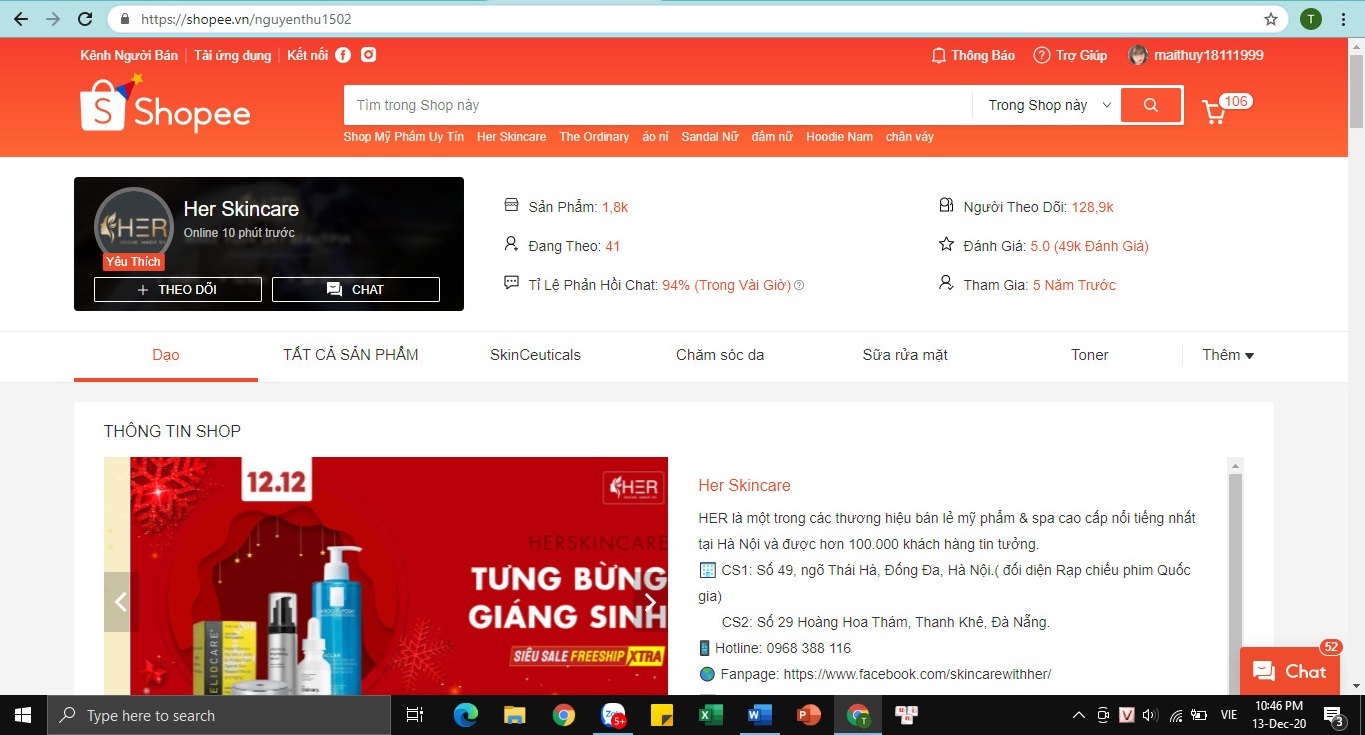Click in the Tìm trong Shop này search box
The height and width of the screenshot is (735, 1365).
pos(658,105)
